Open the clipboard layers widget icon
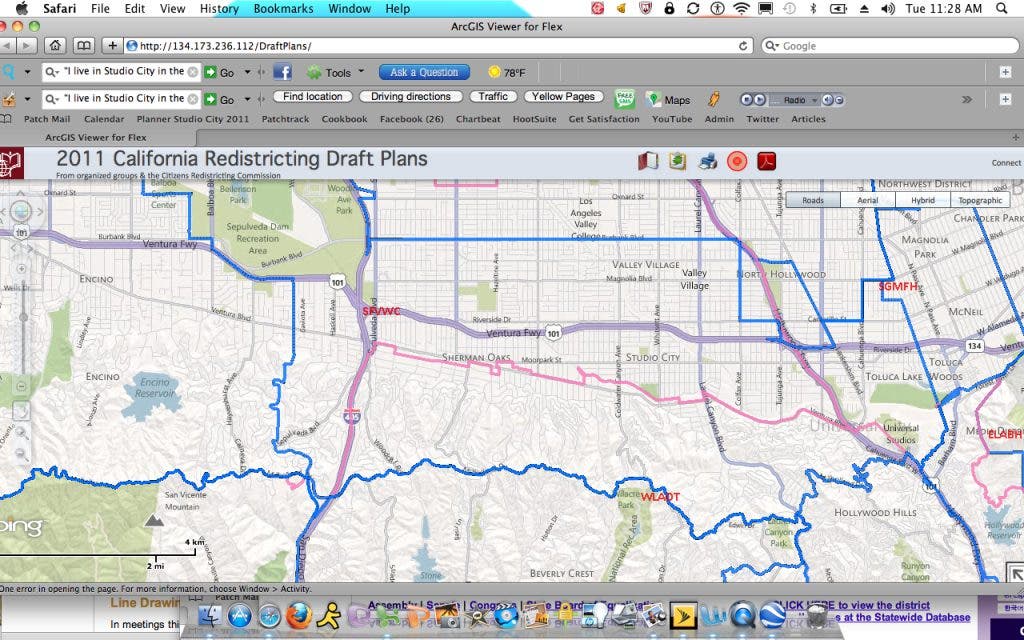 coord(677,161)
